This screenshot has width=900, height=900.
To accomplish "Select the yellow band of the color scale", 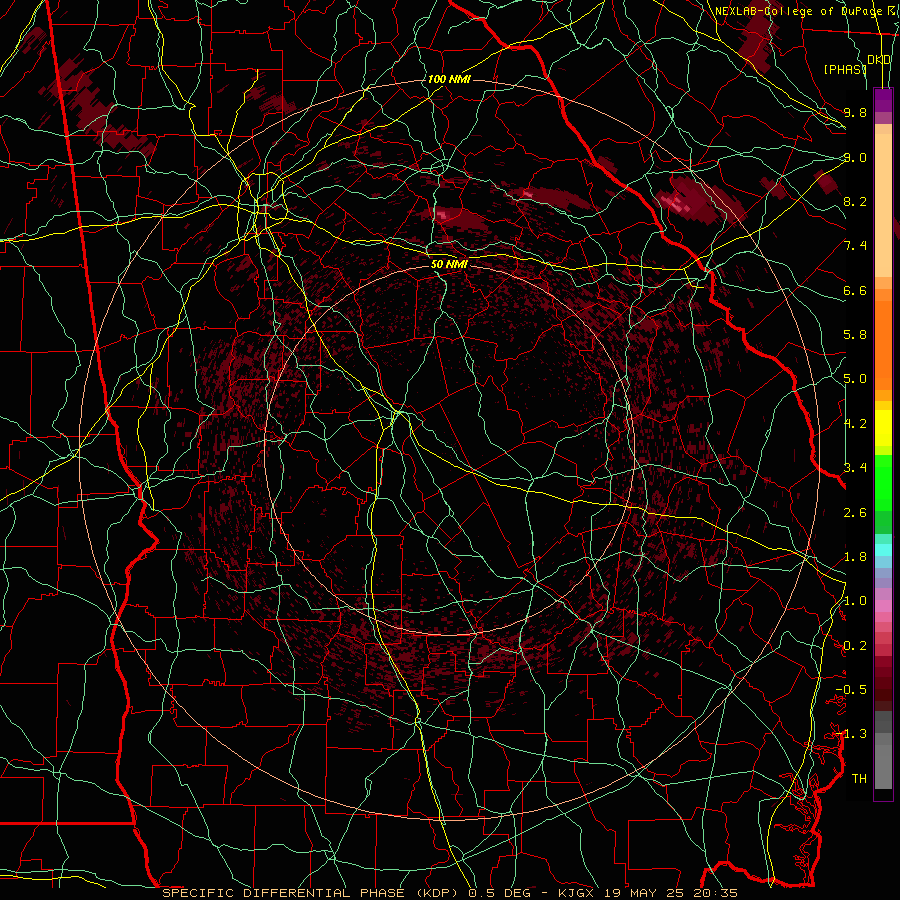I will click(883, 428).
